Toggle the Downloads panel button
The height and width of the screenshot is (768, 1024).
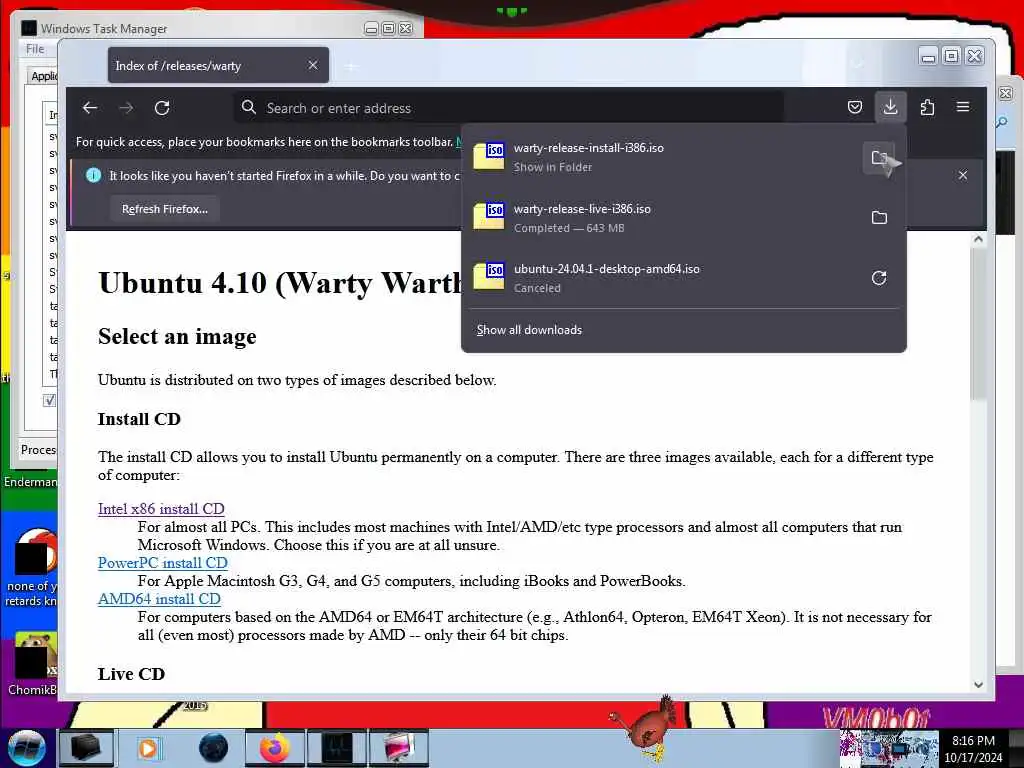(890, 107)
